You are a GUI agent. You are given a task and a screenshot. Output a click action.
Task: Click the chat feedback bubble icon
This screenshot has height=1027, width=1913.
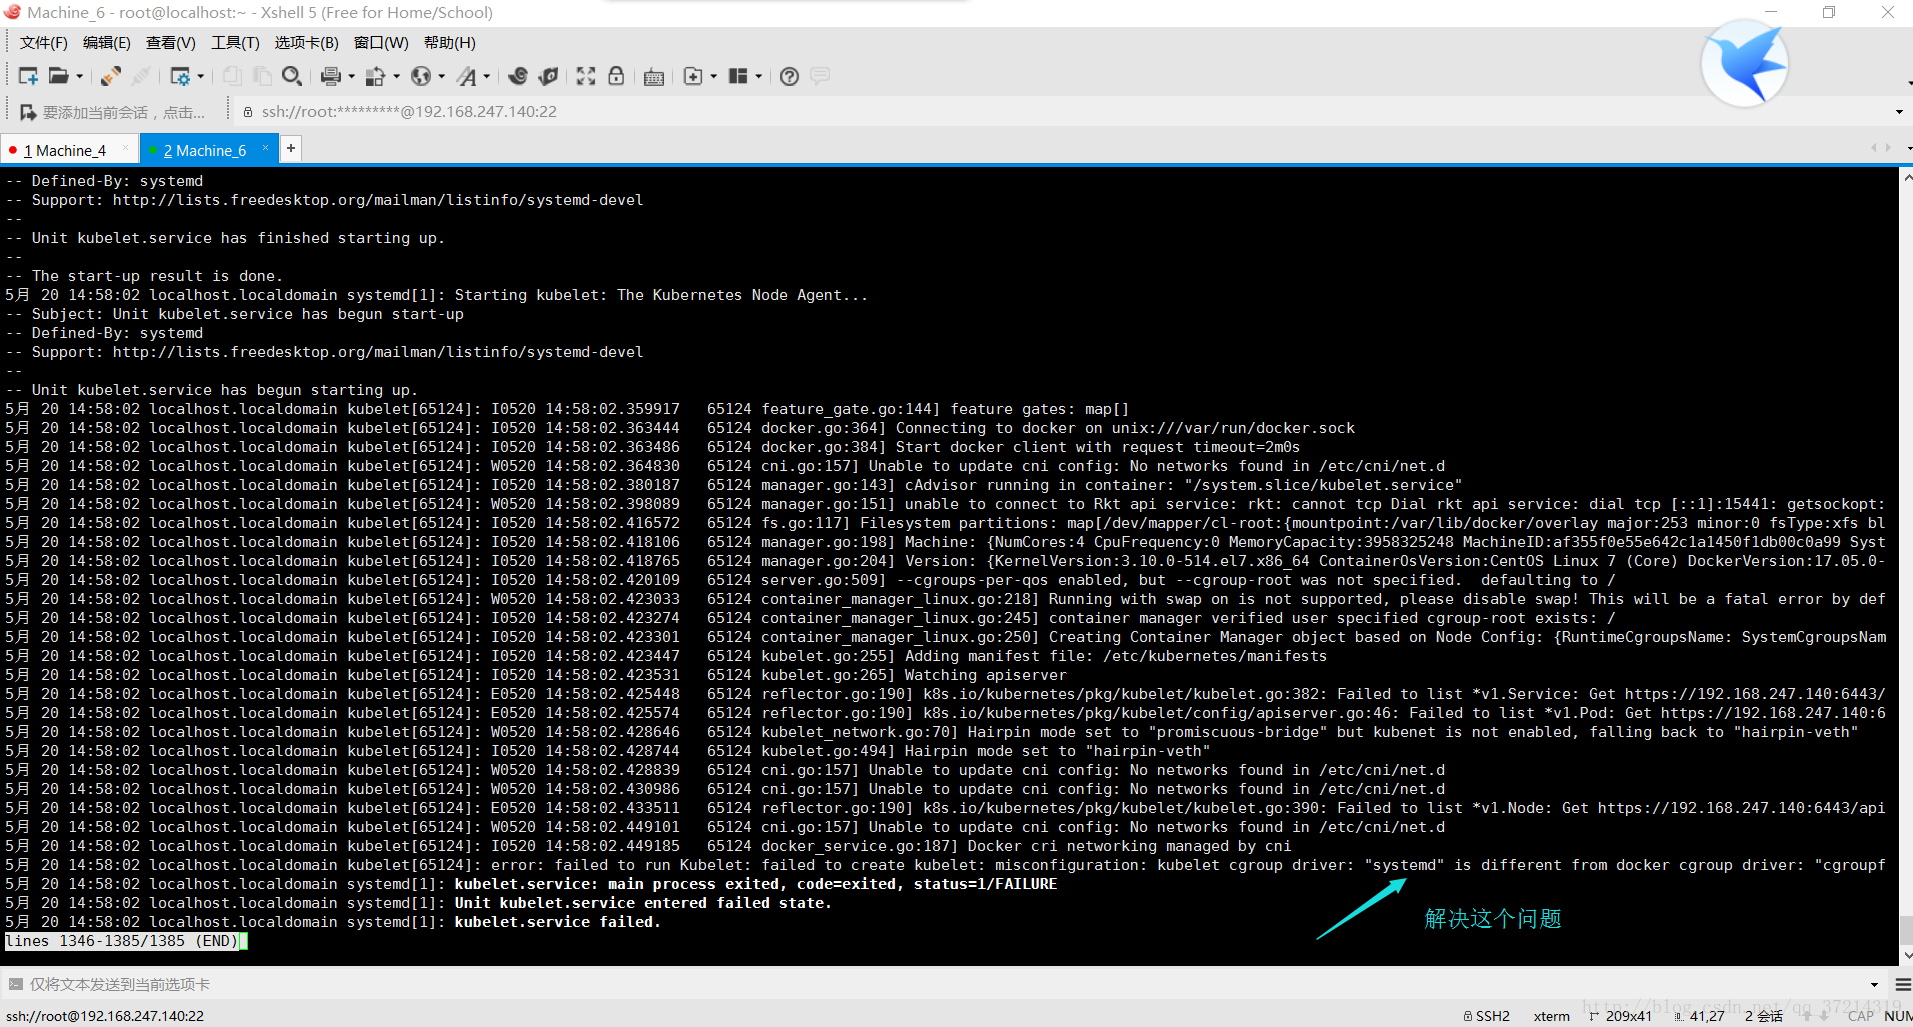point(820,76)
